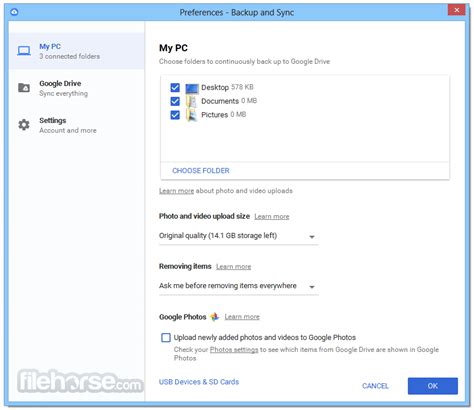This screenshot has width=474, height=410.
Task: Enable upload of newly added photos to Google Photos
Action: 166,337
